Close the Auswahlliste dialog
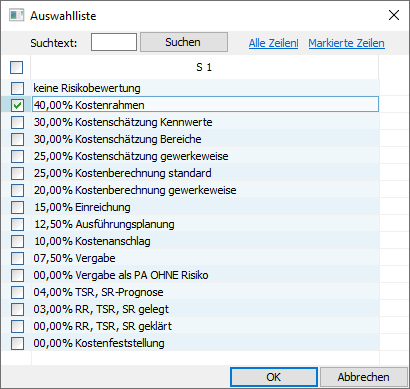The width and height of the screenshot is (410, 389). (x=394, y=15)
